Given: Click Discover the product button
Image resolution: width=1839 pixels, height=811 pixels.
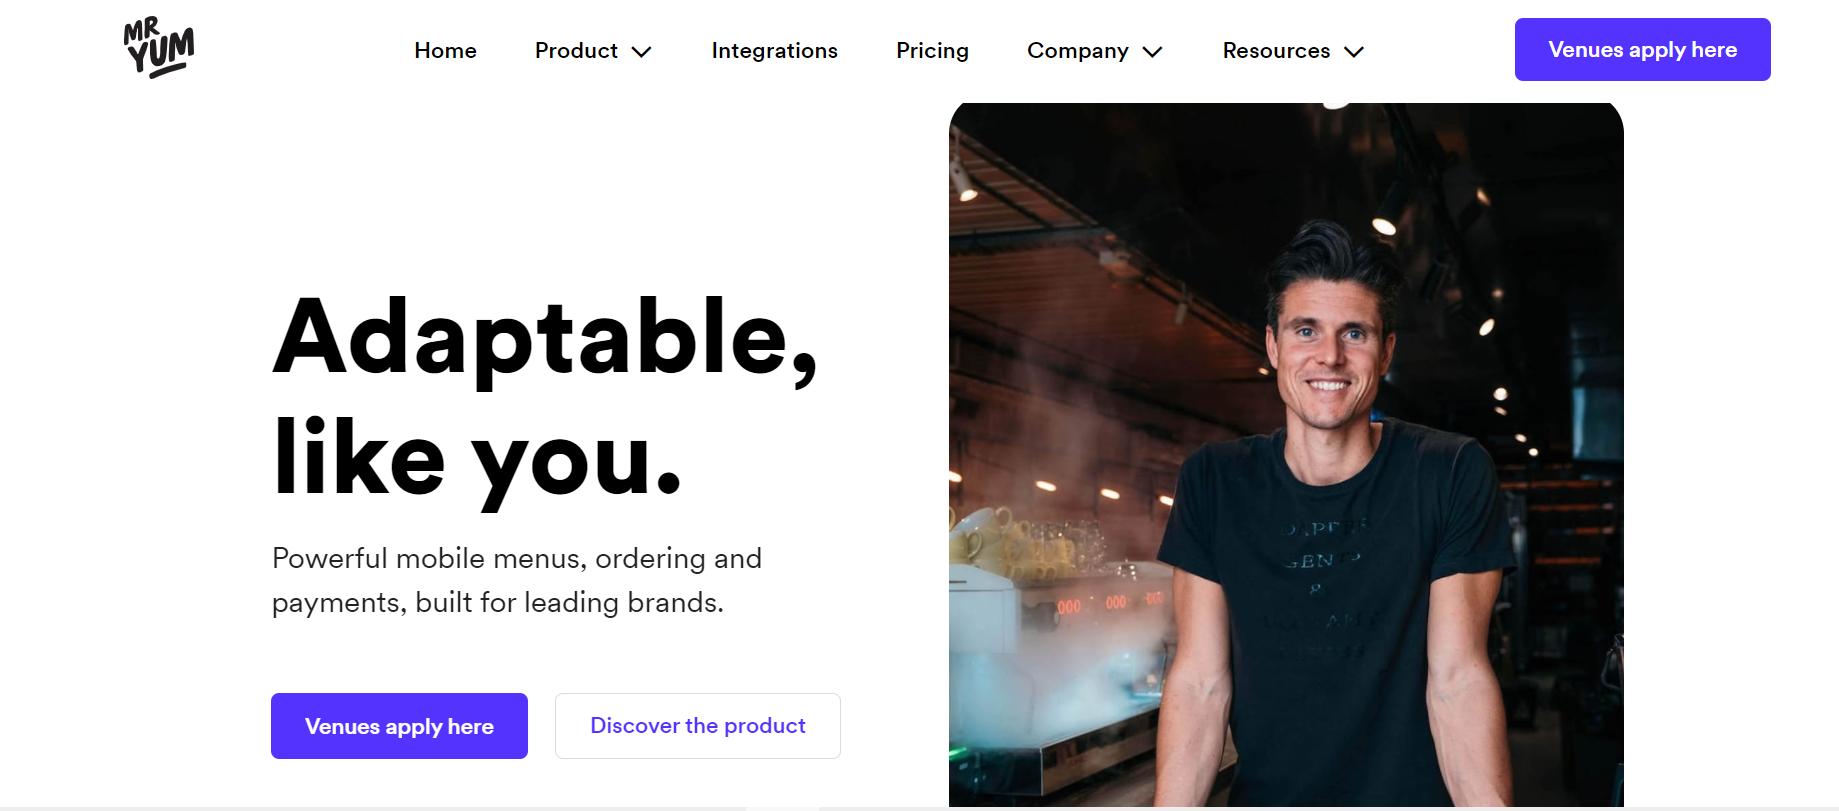Looking at the screenshot, I should click(697, 726).
